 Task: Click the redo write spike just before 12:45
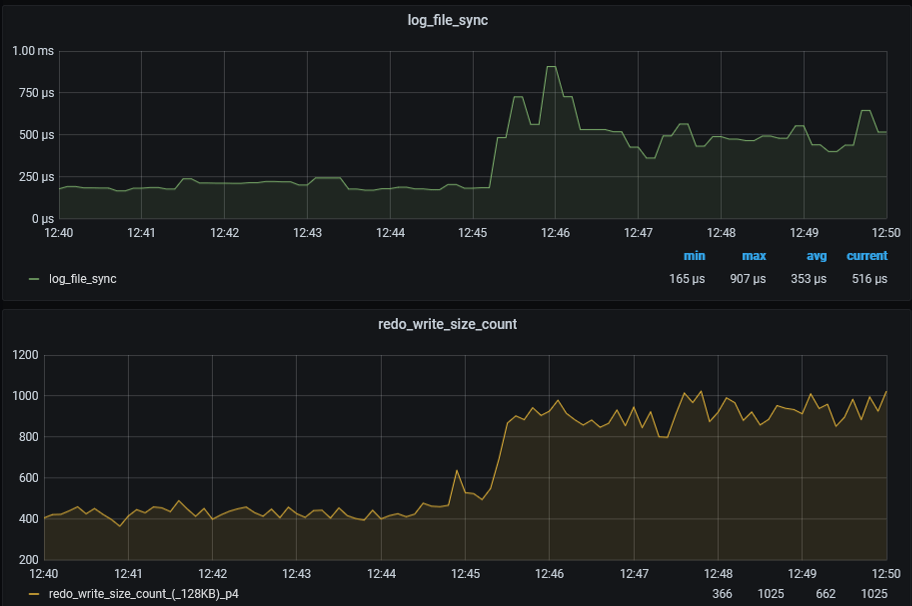457,470
